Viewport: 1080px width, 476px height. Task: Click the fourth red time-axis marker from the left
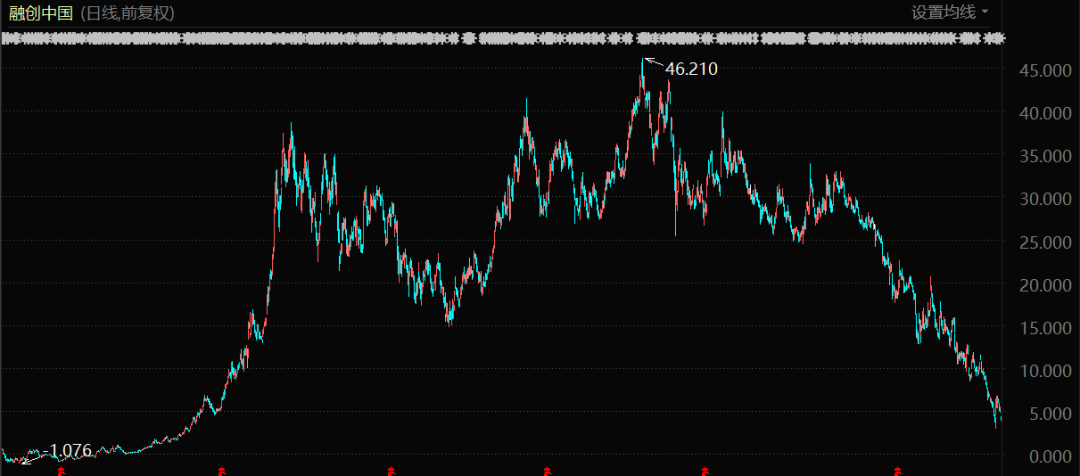coord(547,469)
